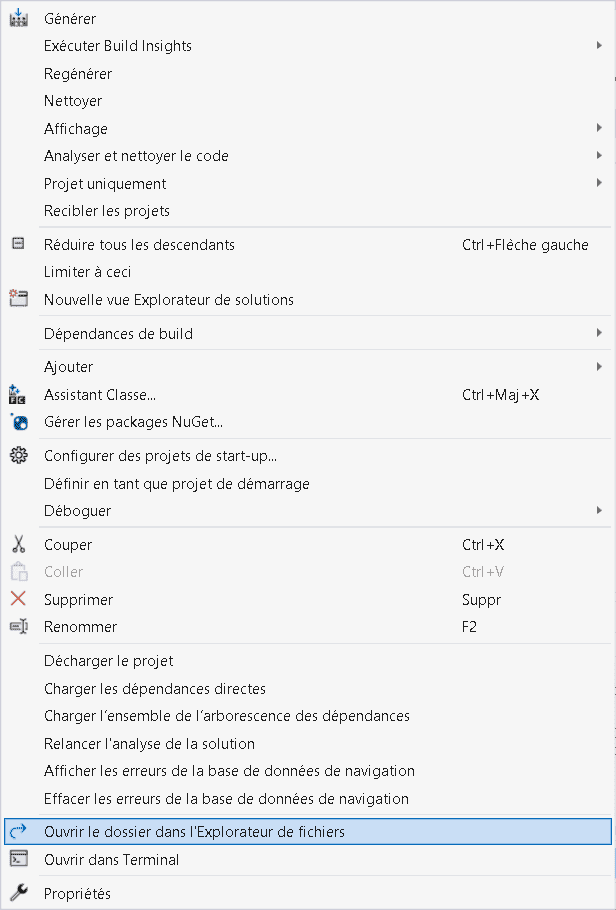Click the NuGet packages icon
This screenshot has width=616, height=910.
point(19,422)
